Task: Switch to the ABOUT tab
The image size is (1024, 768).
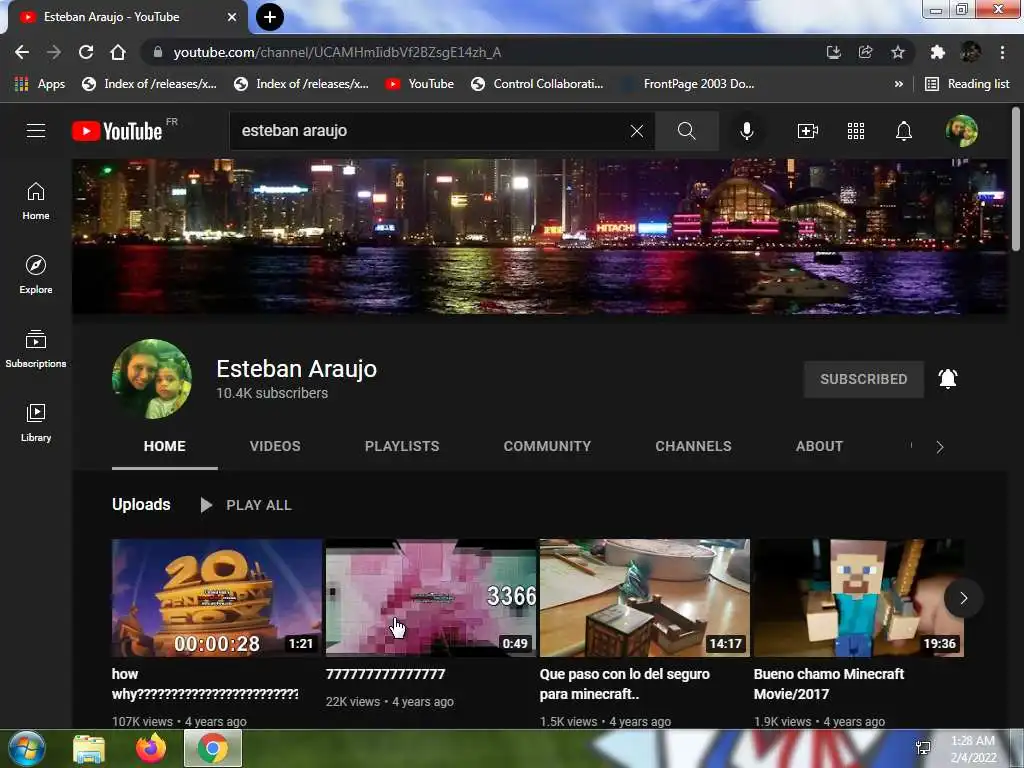Action: tap(820, 446)
